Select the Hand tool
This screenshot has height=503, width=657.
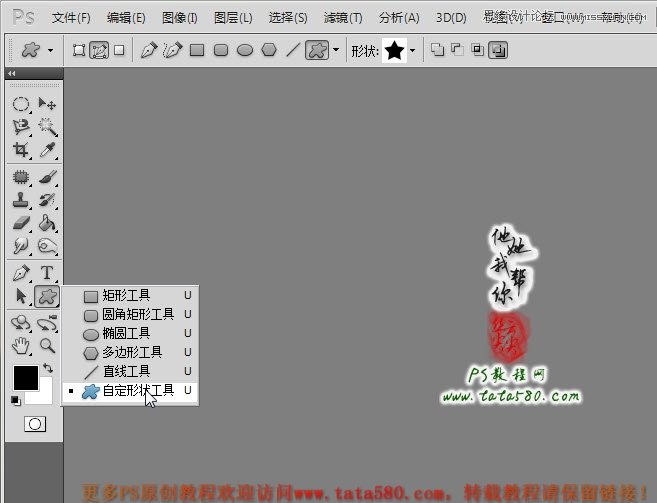coord(21,346)
